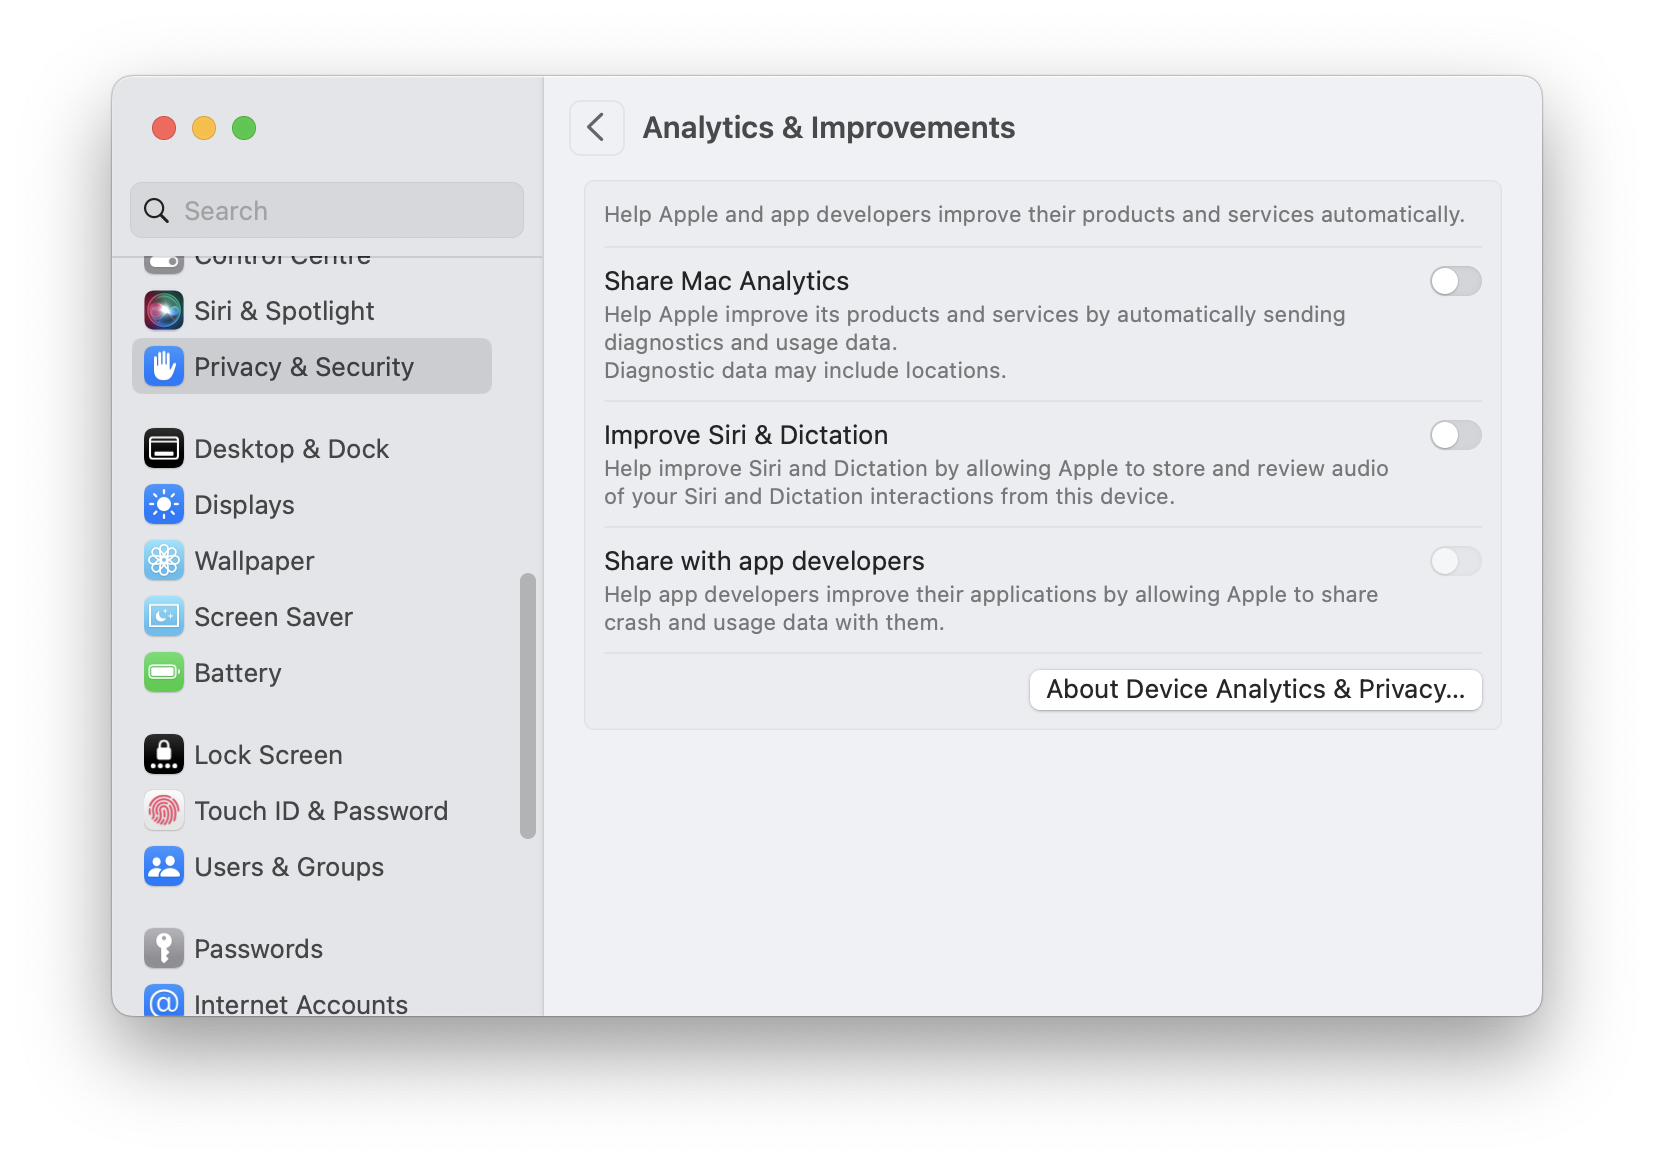Image resolution: width=1654 pixels, height=1164 pixels.
Task: Click the Lock Screen padlock icon
Action: tap(164, 755)
